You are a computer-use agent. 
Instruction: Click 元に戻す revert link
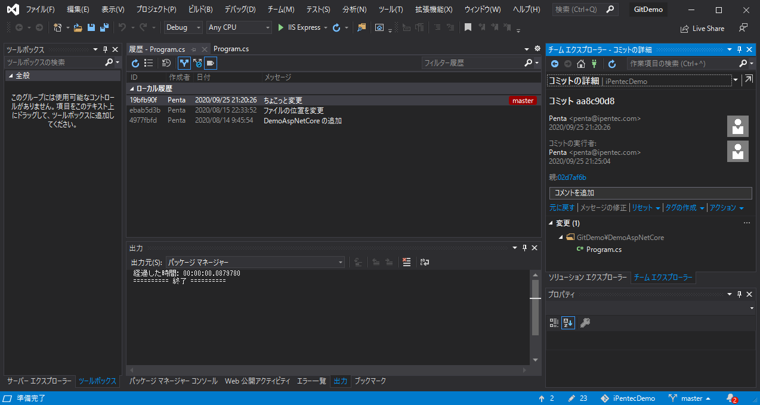click(562, 208)
